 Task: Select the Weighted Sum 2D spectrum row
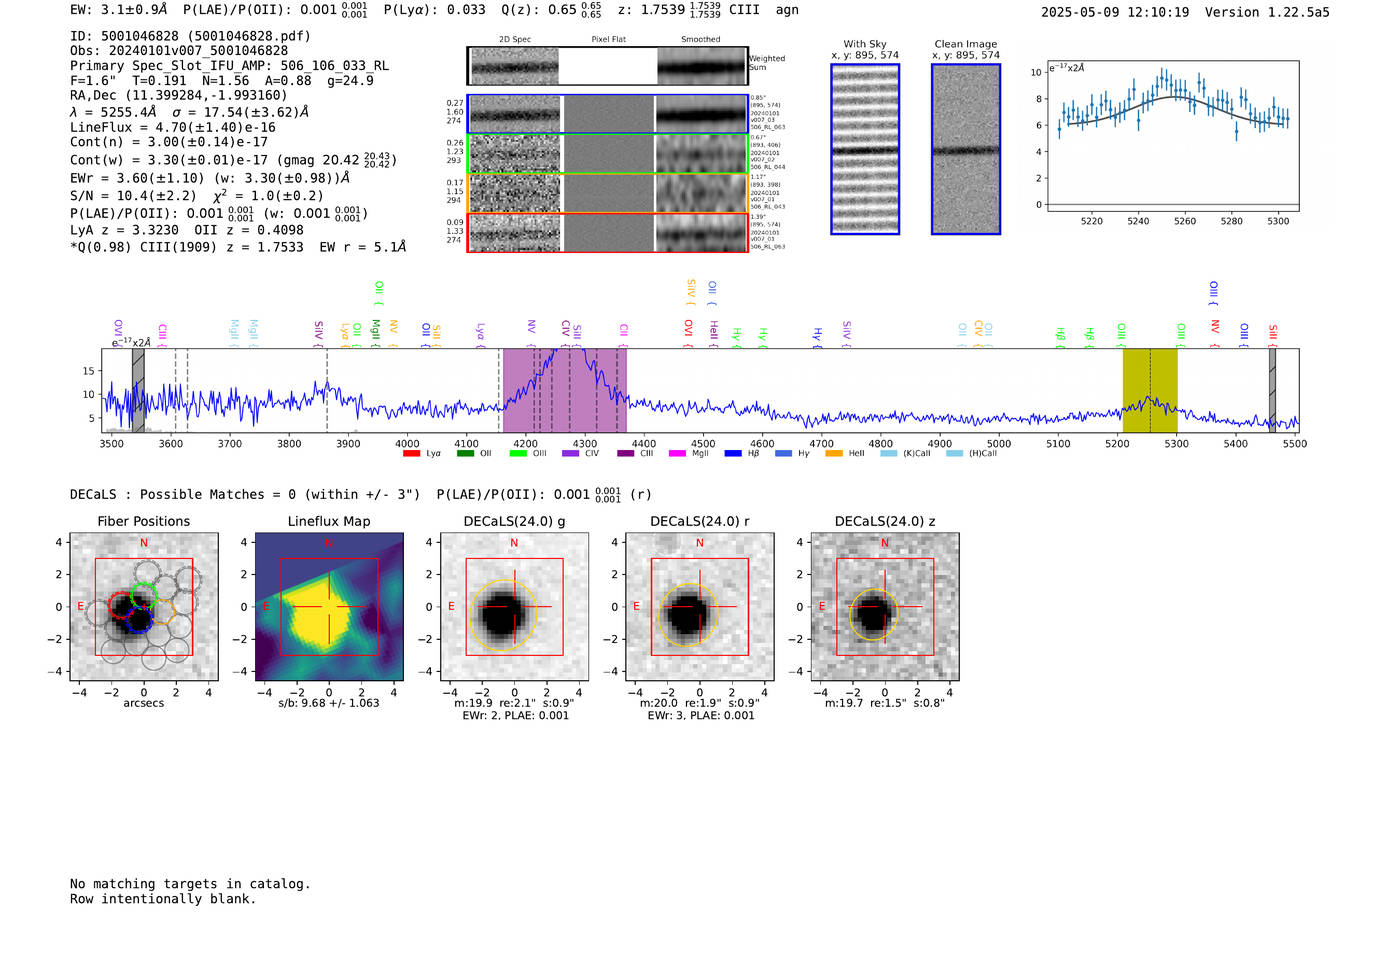608,66
